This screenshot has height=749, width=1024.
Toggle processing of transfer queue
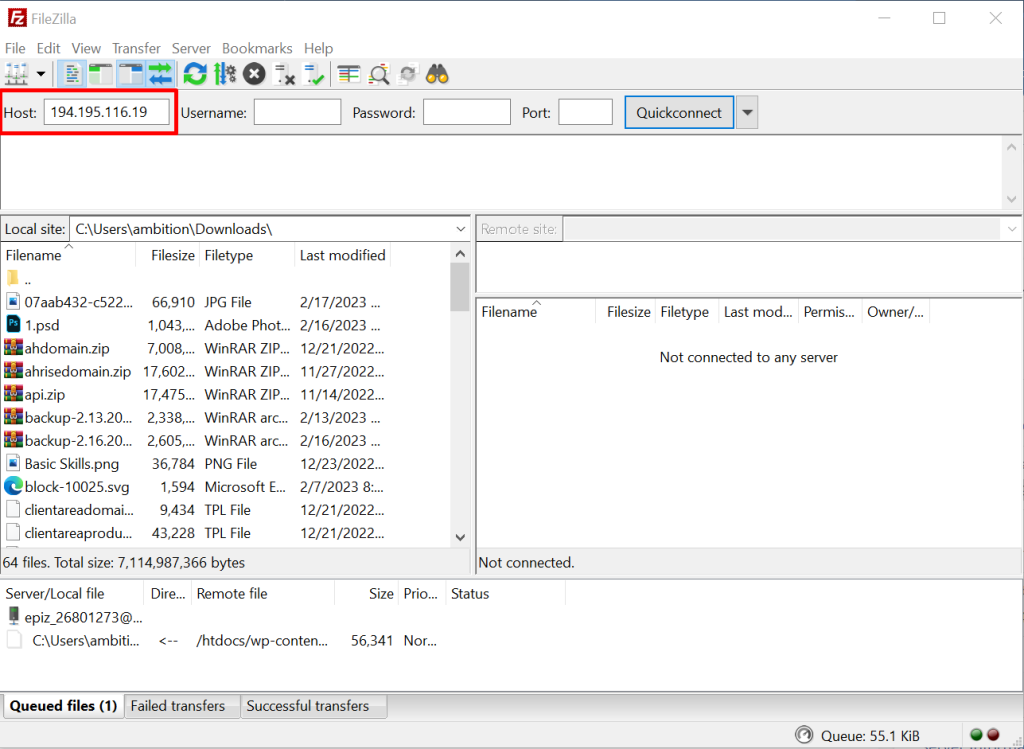click(x=225, y=74)
